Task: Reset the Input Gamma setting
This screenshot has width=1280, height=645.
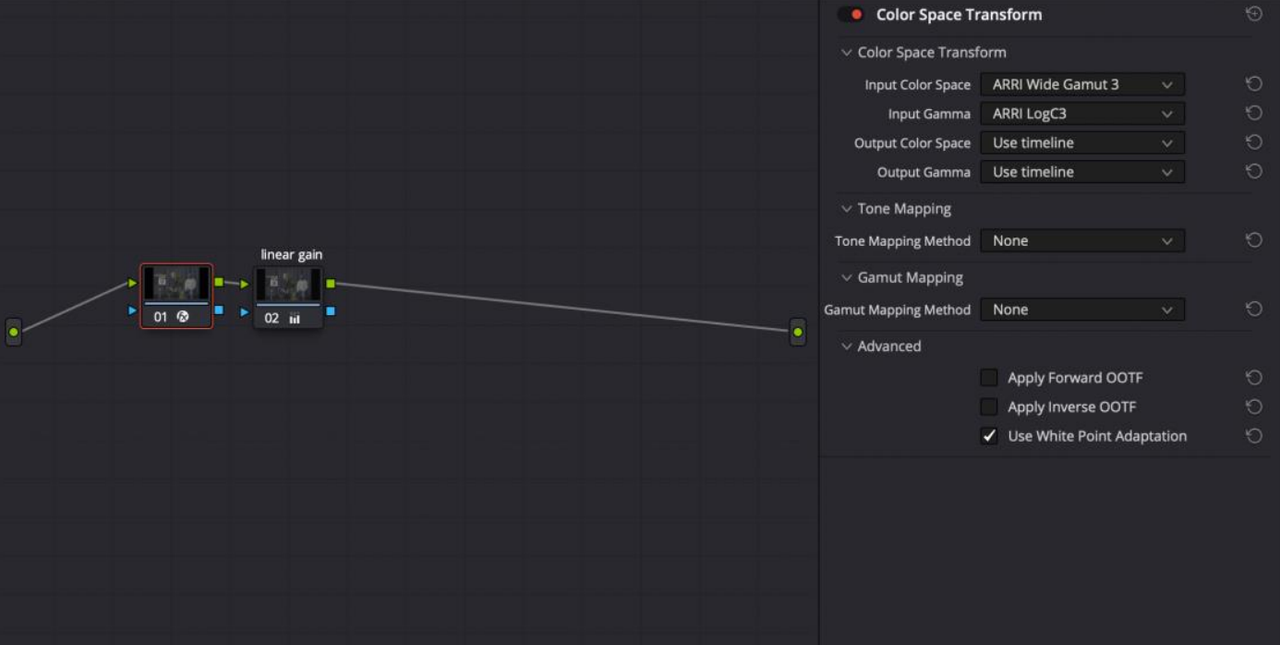Action: tap(1254, 114)
